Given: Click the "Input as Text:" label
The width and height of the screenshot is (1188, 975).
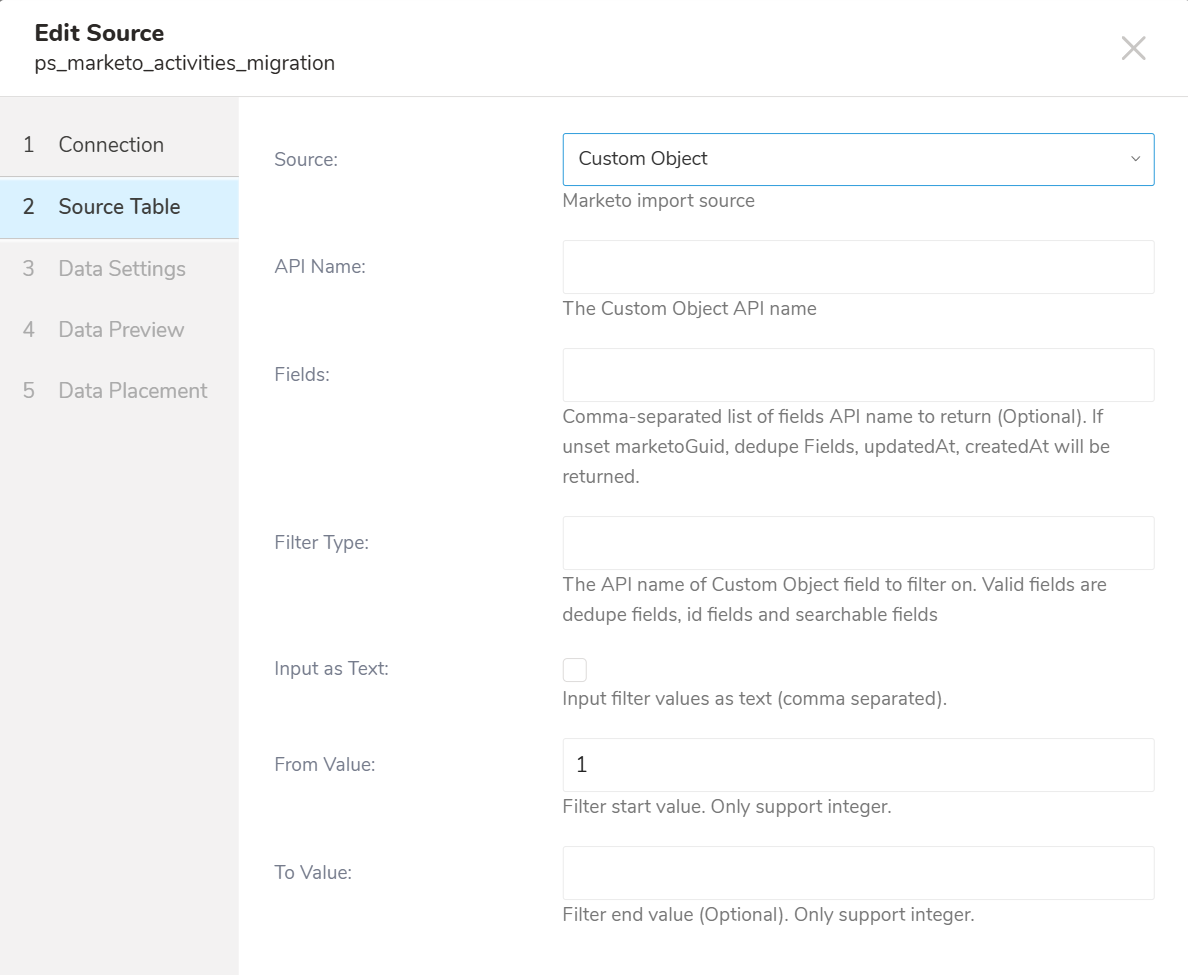Looking at the screenshot, I should [x=331, y=669].
